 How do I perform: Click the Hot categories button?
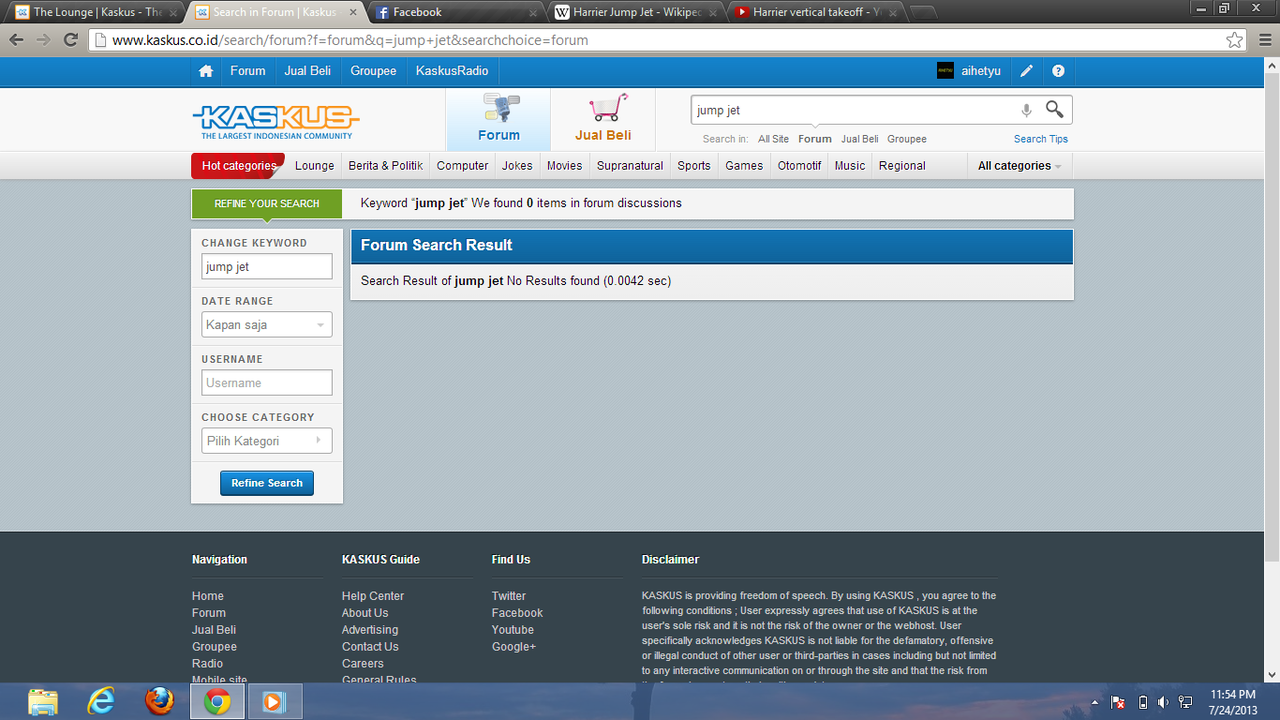tap(238, 166)
